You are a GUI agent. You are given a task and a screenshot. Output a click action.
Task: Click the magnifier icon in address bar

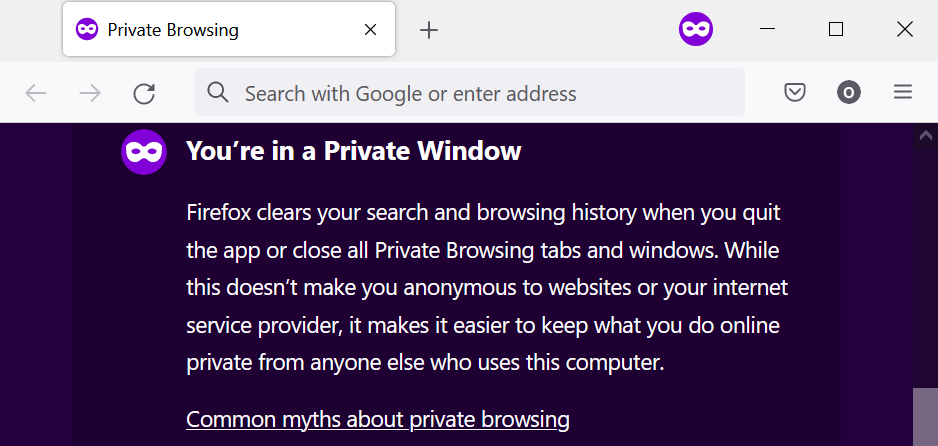tap(218, 93)
